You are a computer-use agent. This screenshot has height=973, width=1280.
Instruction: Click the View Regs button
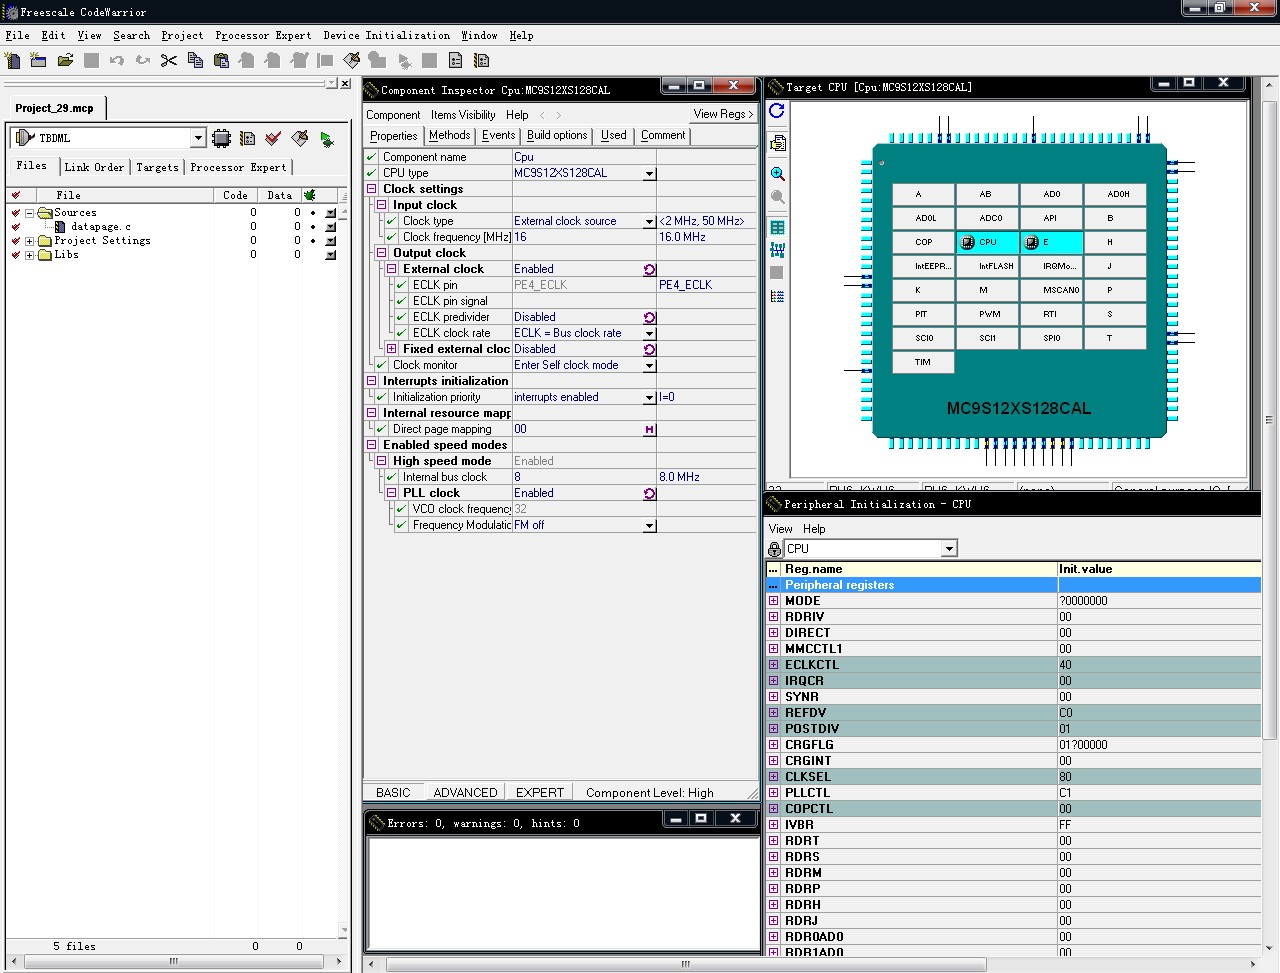click(723, 114)
